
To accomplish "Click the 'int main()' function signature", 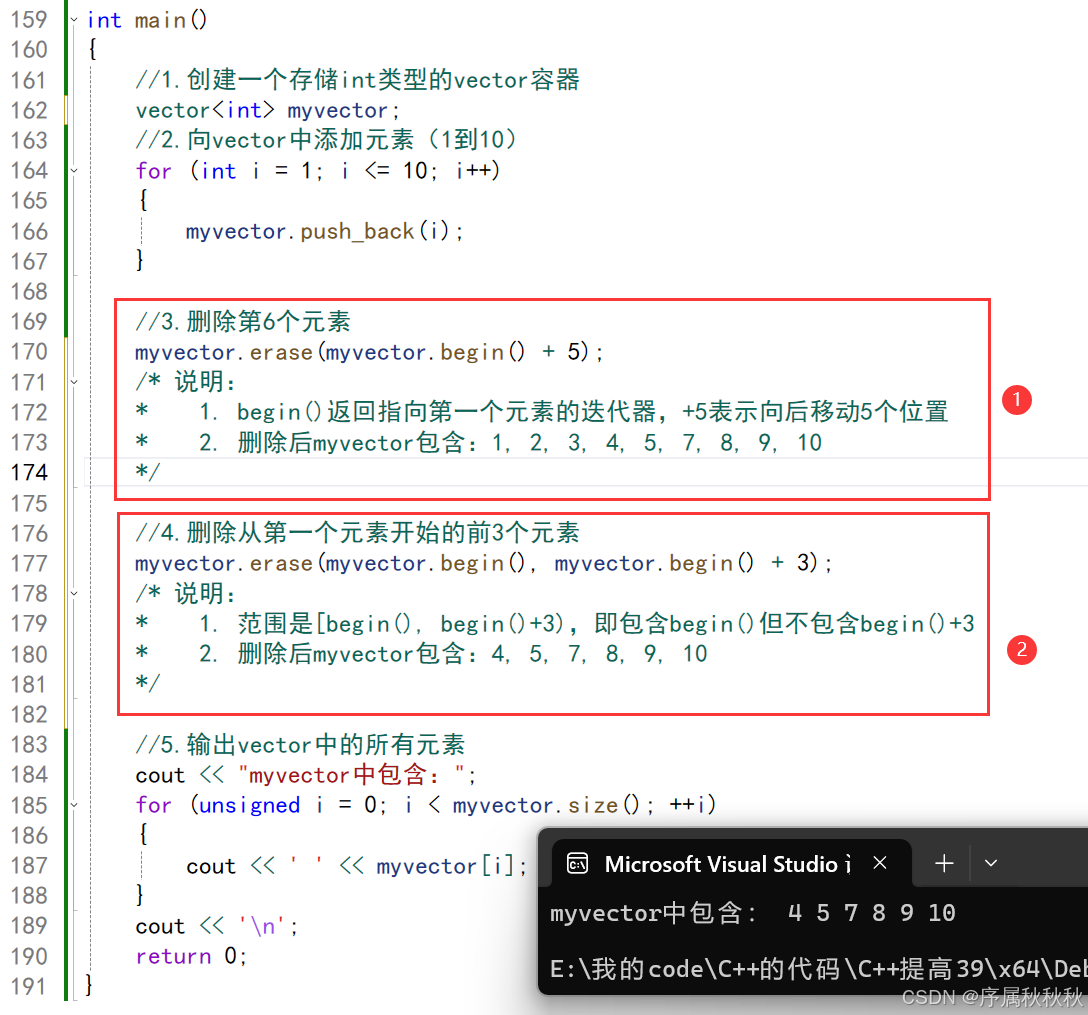I will 147,20.
